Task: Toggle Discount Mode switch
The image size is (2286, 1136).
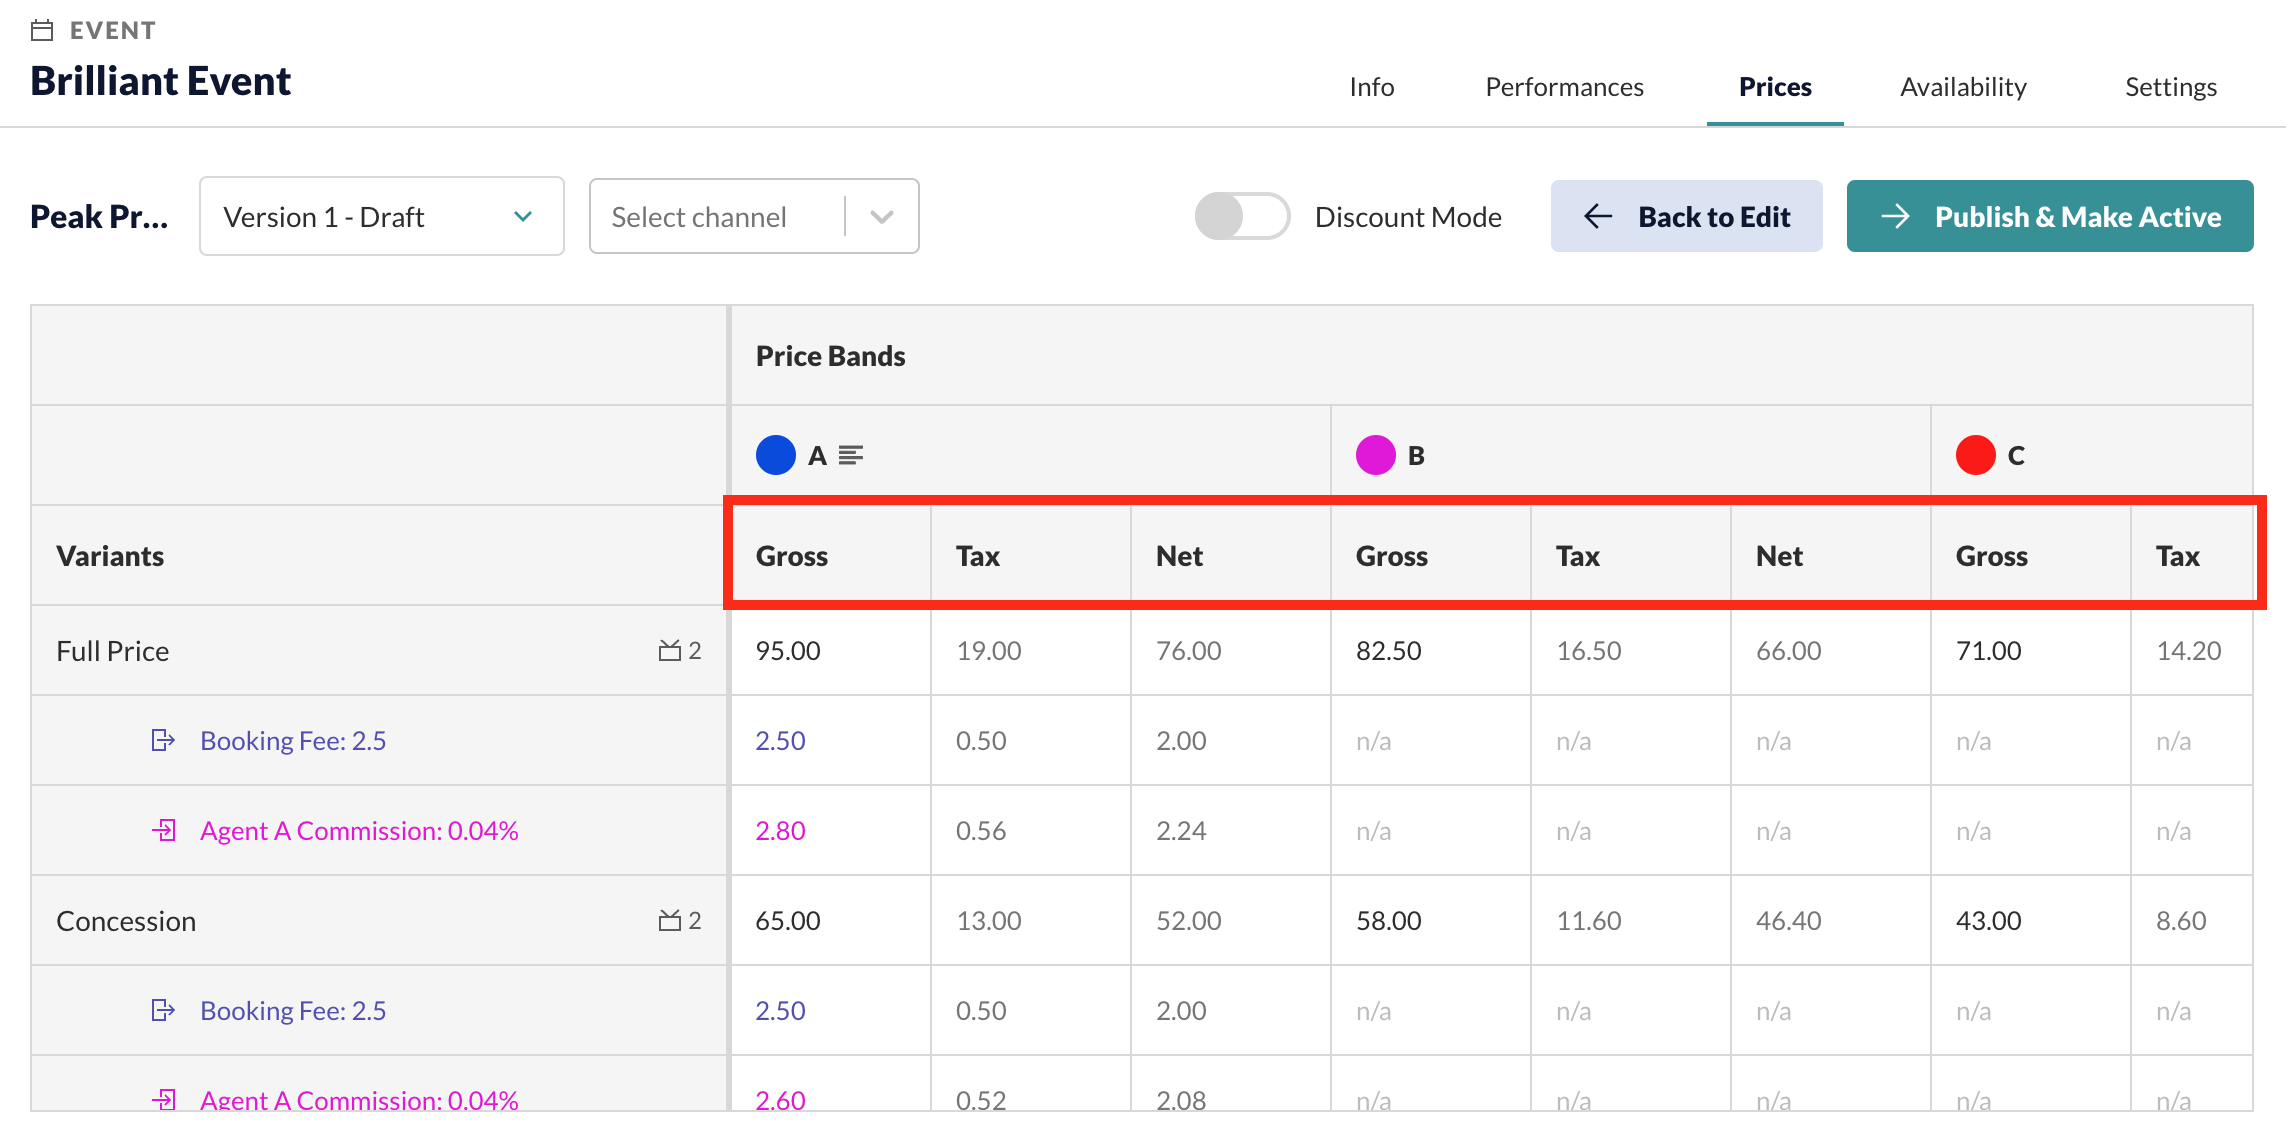Action: point(1242,216)
